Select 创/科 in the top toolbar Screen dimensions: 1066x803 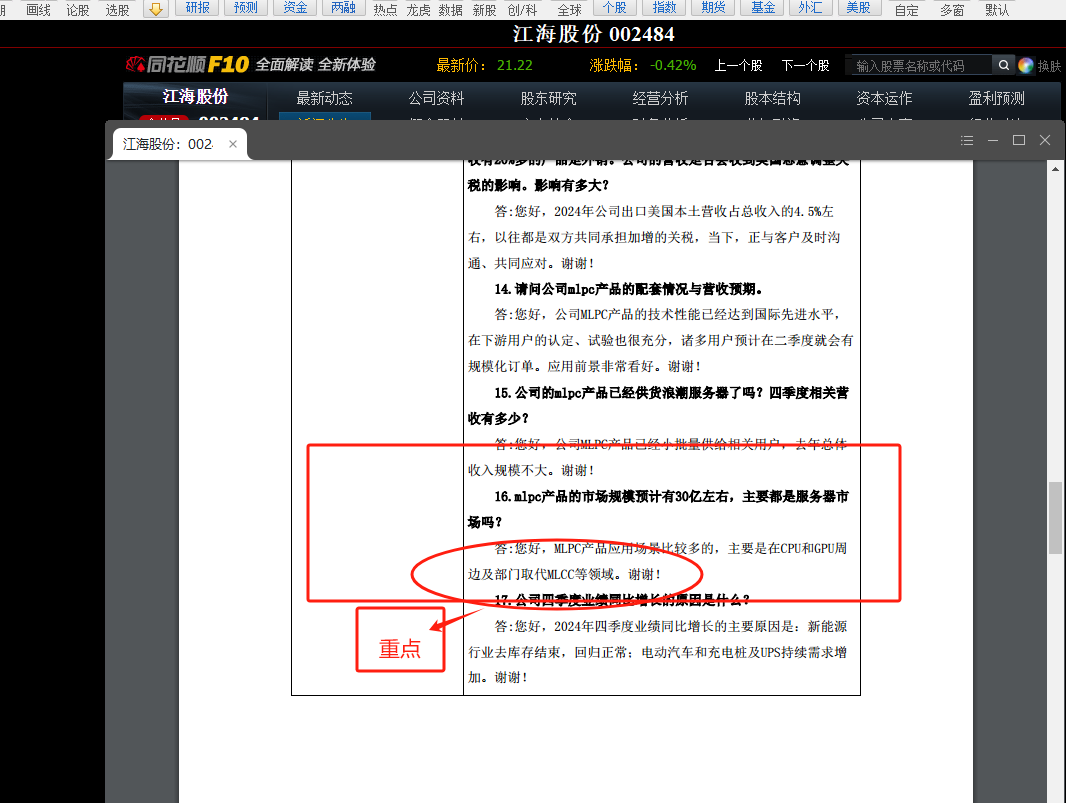522,10
